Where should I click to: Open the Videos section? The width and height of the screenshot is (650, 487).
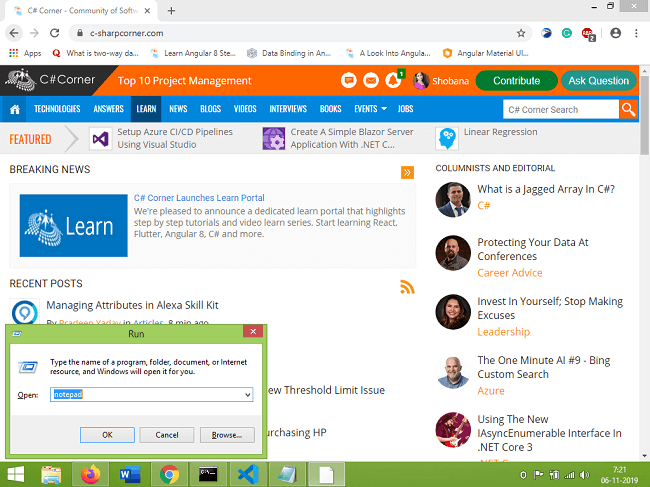[x=245, y=109]
